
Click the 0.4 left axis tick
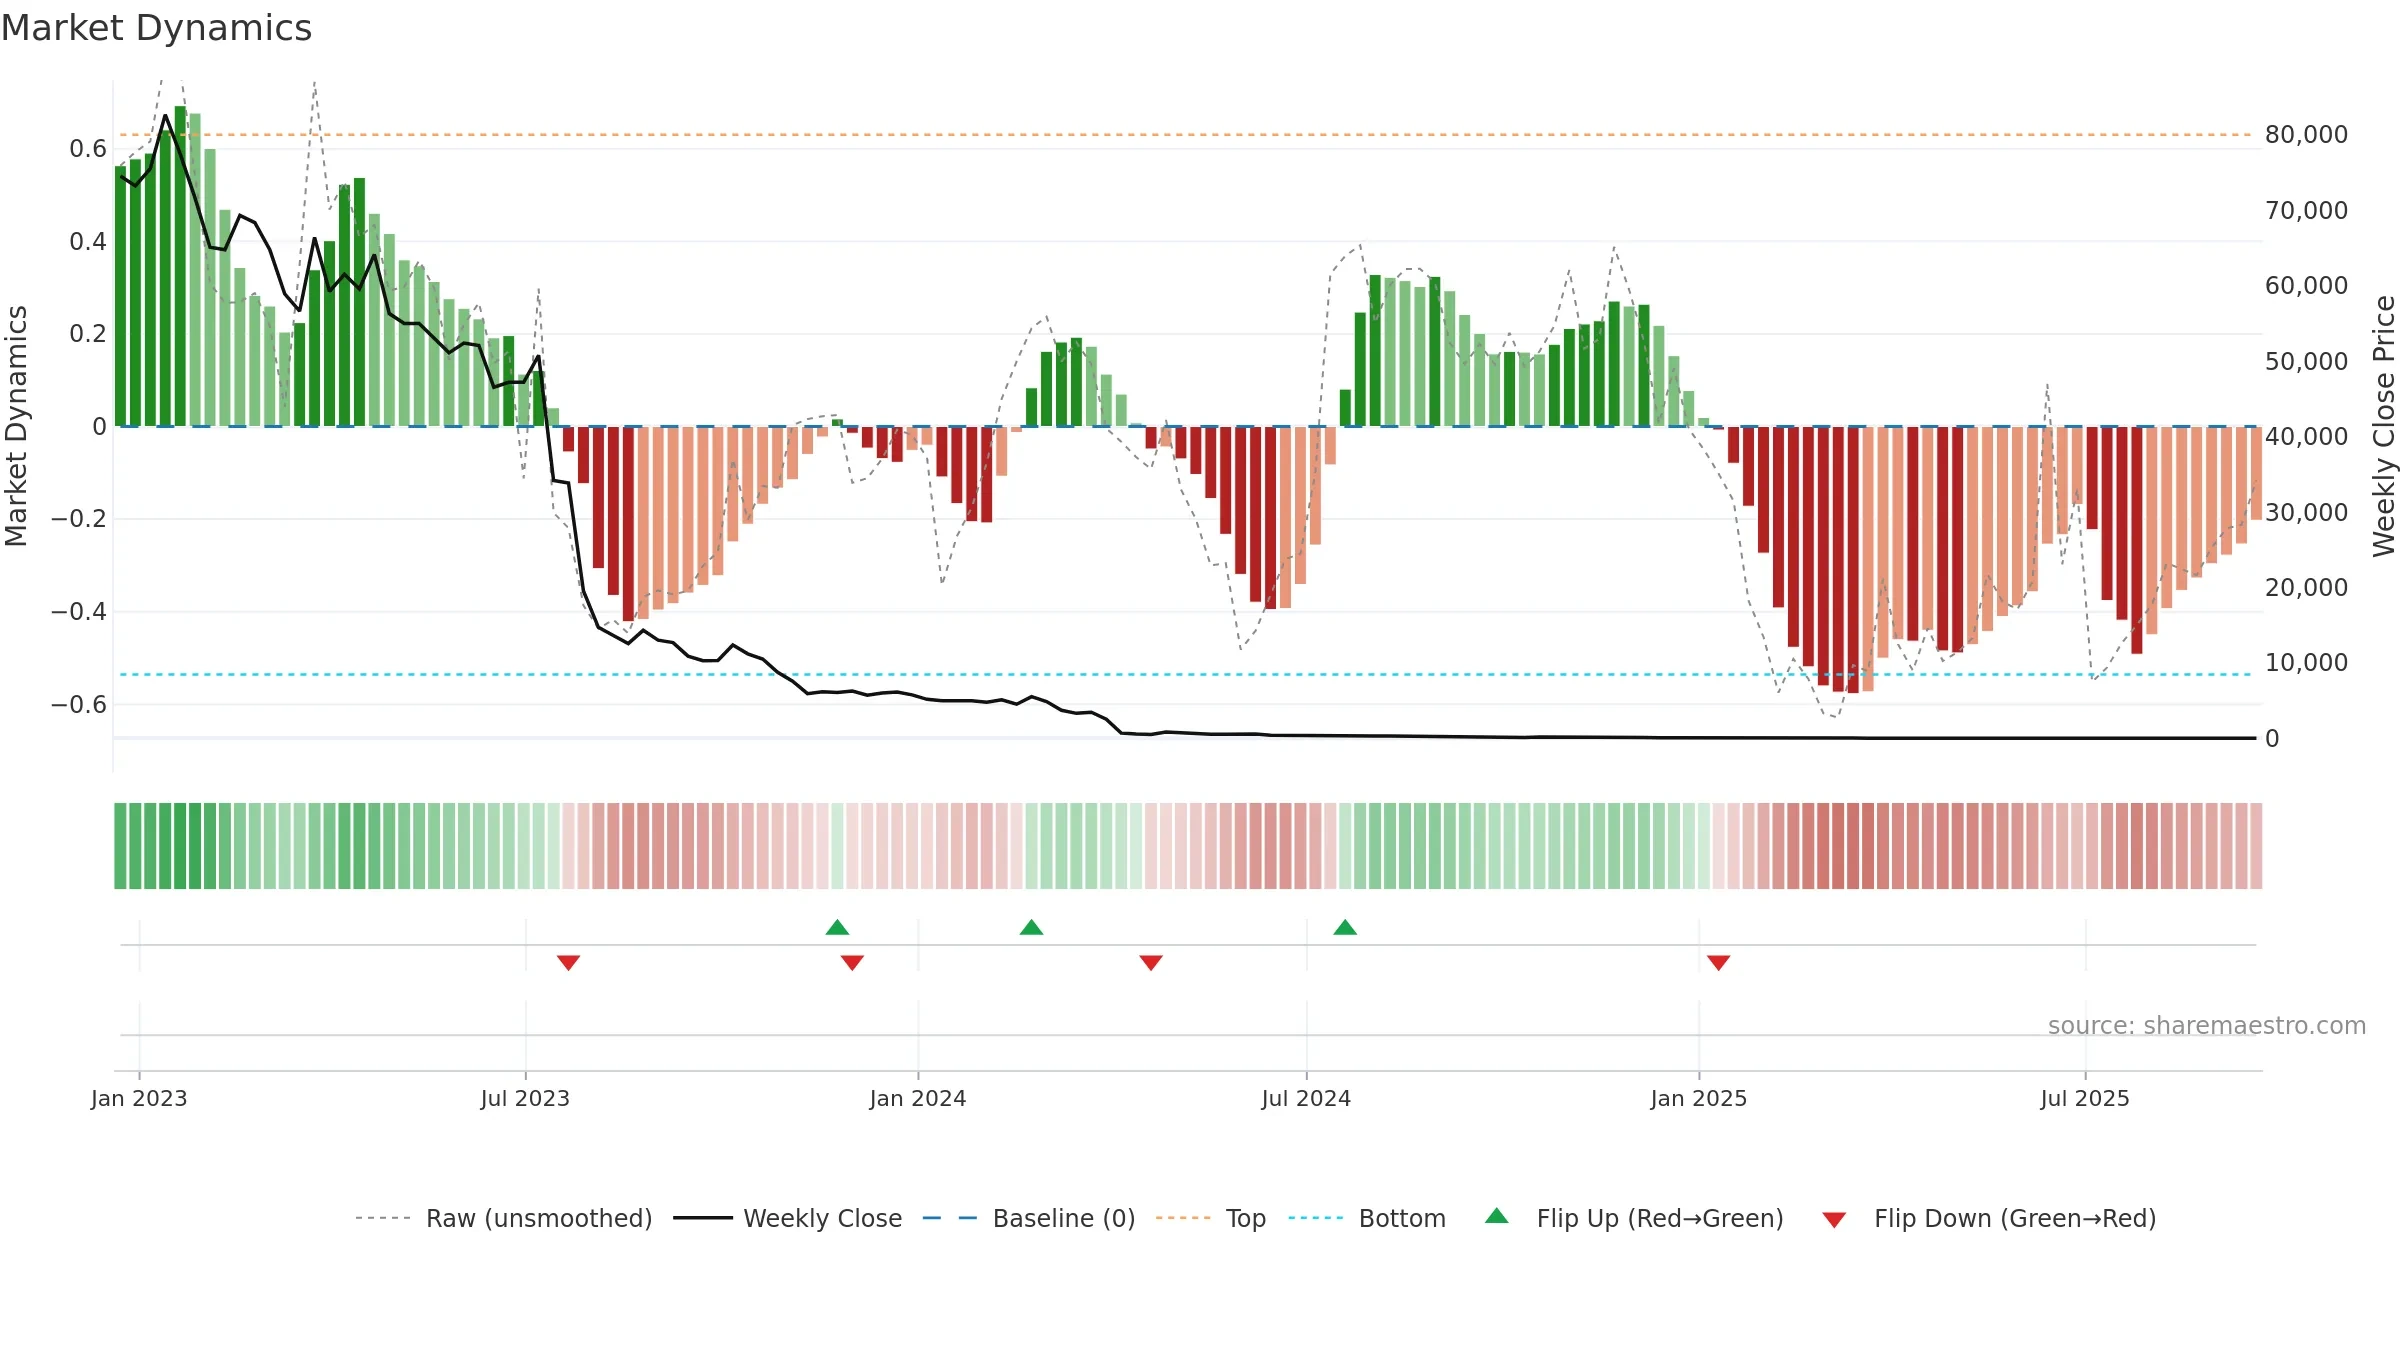88,241
